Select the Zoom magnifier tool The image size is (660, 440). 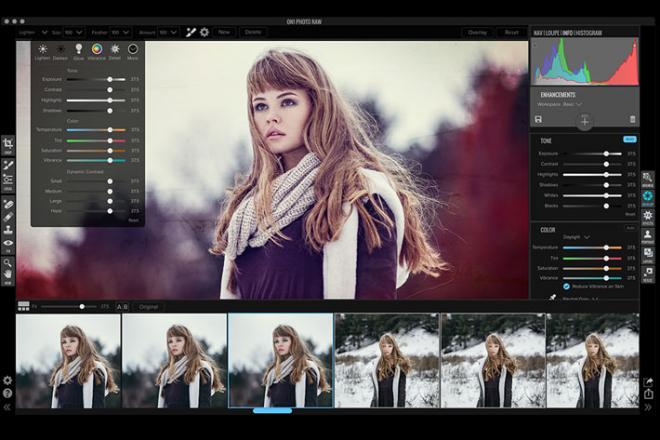tap(8, 264)
